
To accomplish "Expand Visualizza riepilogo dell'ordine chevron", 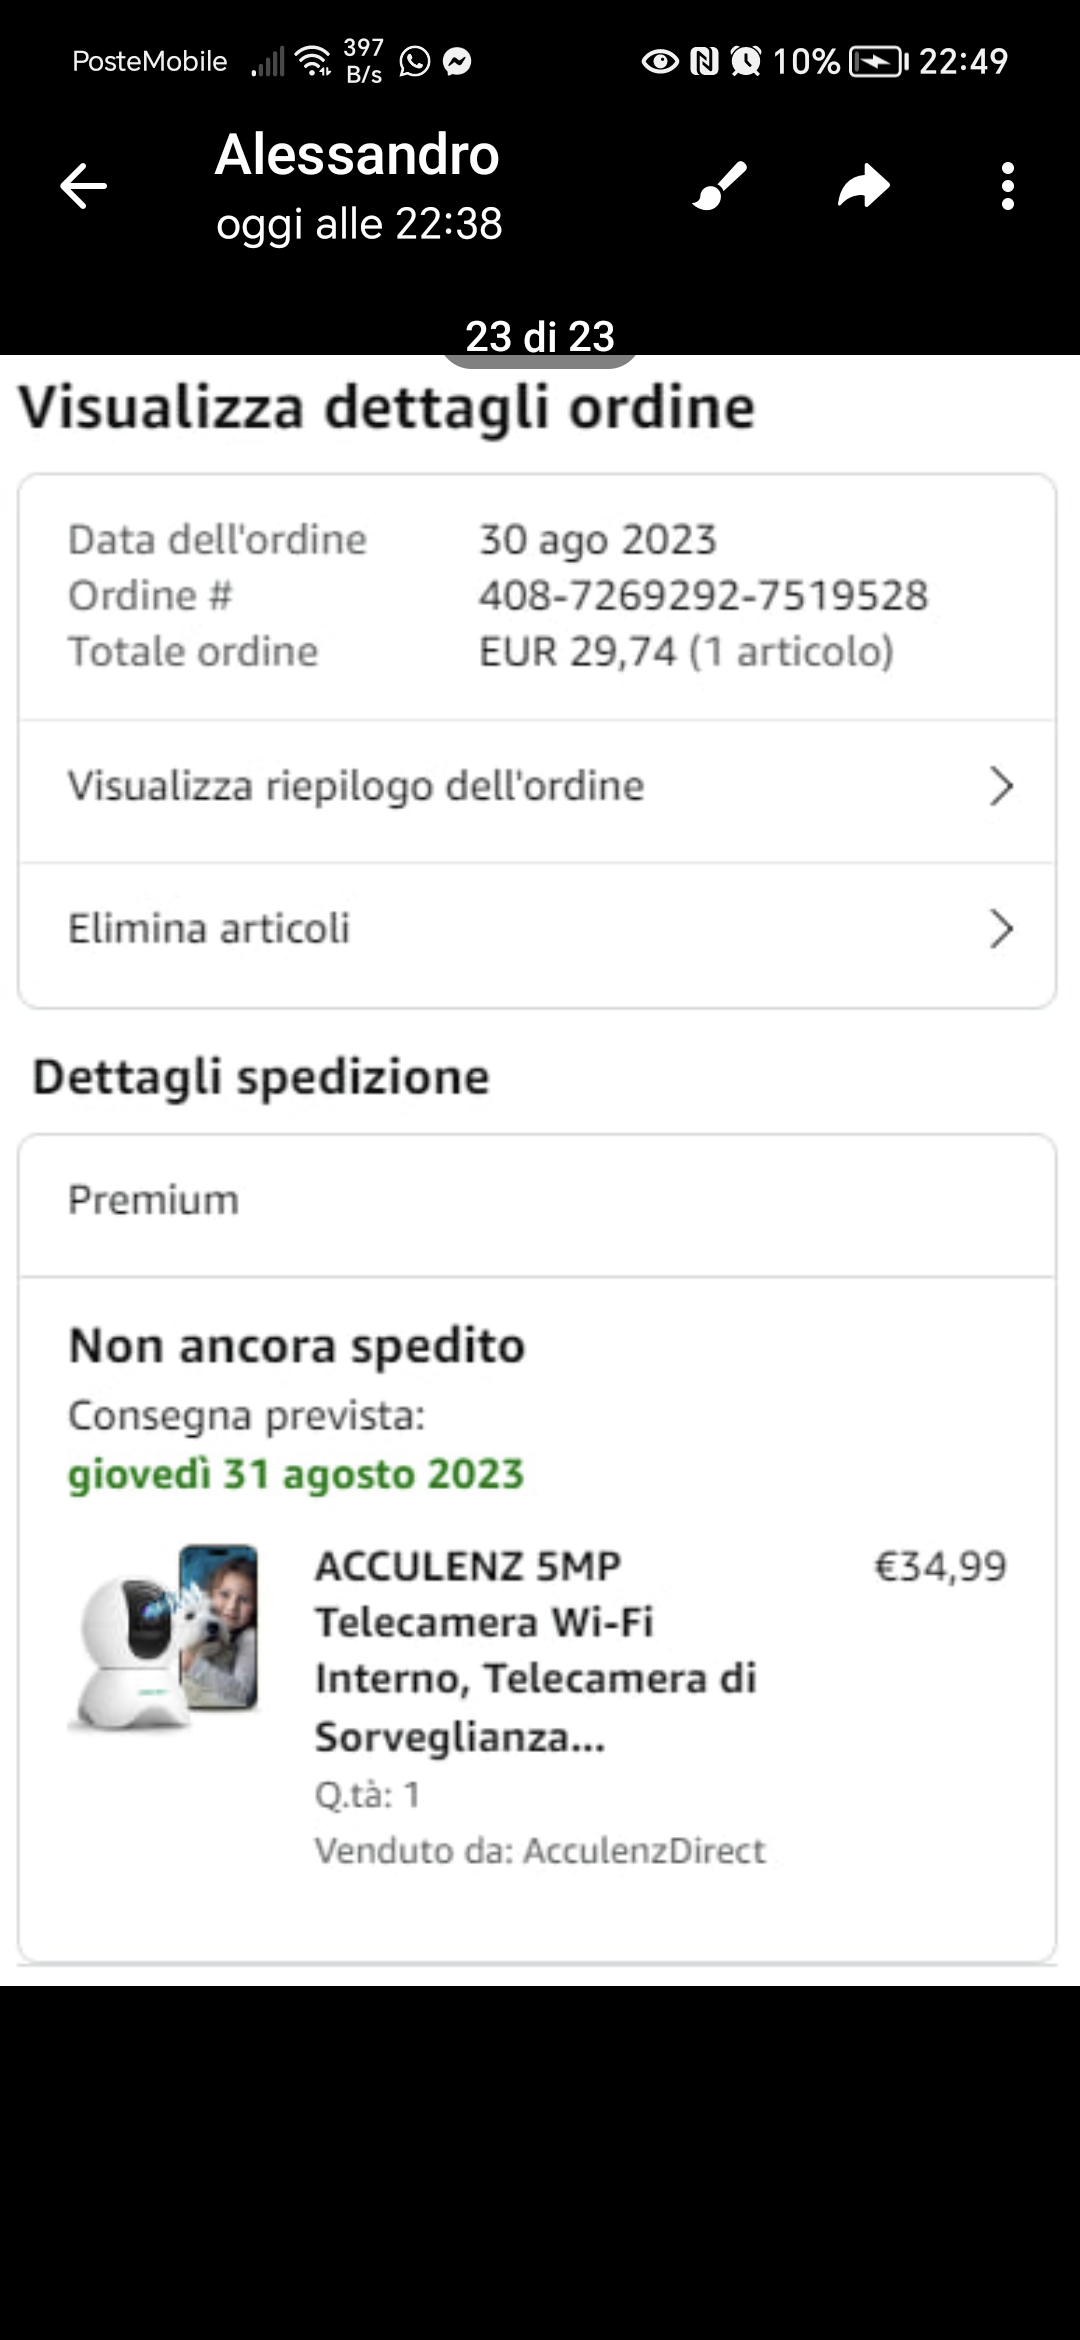I will [1001, 787].
